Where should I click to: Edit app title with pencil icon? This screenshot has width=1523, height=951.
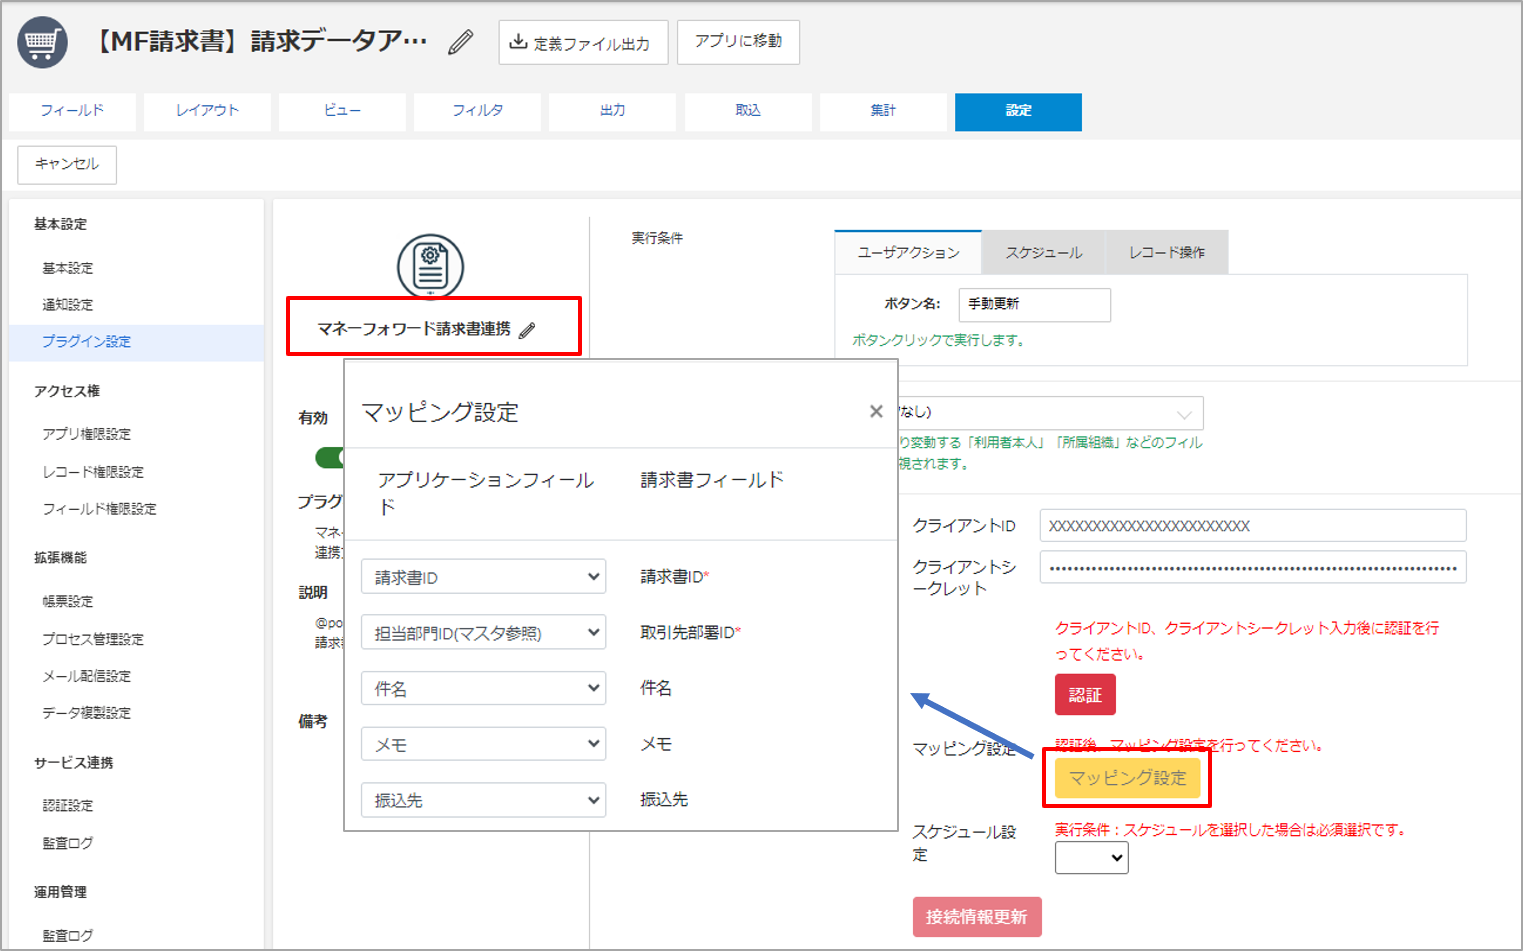pos(460,42)
